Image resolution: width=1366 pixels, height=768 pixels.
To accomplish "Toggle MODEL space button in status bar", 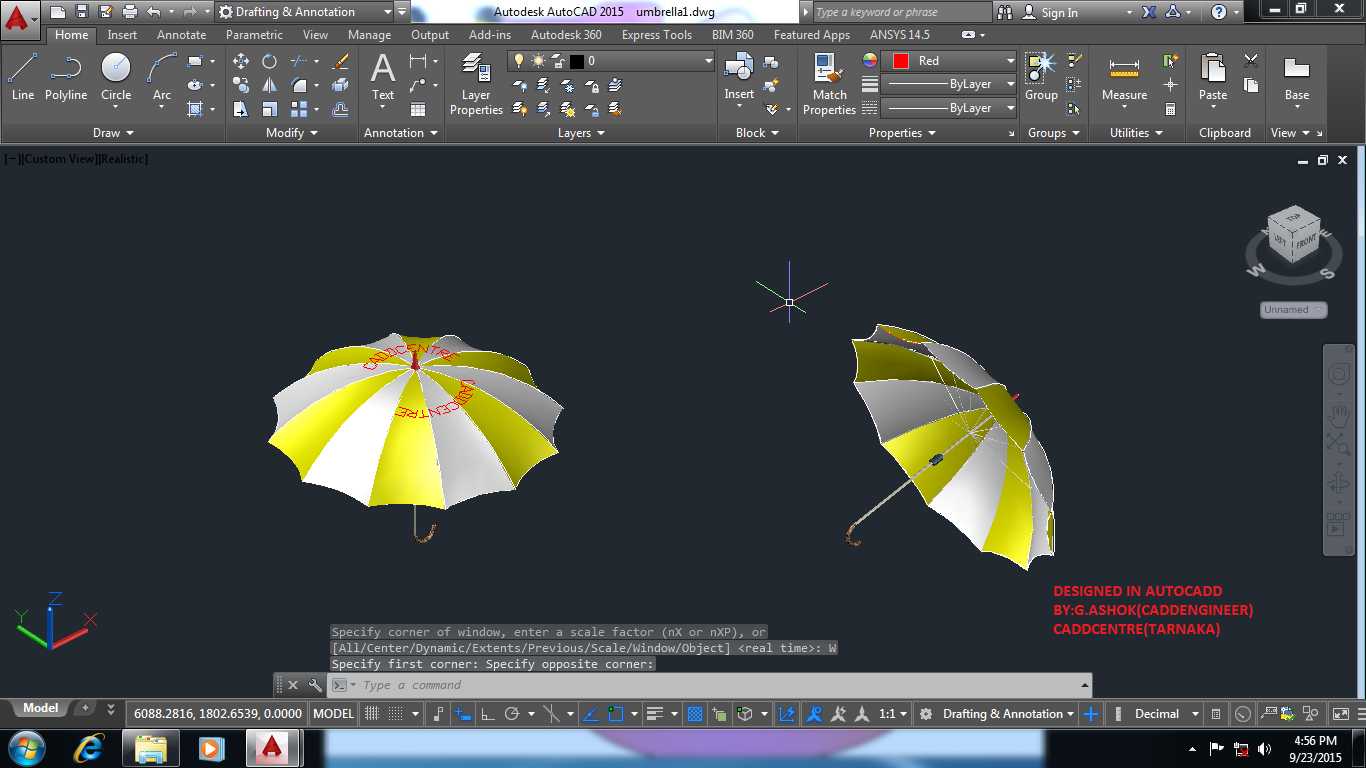I will tap(333, 714).
